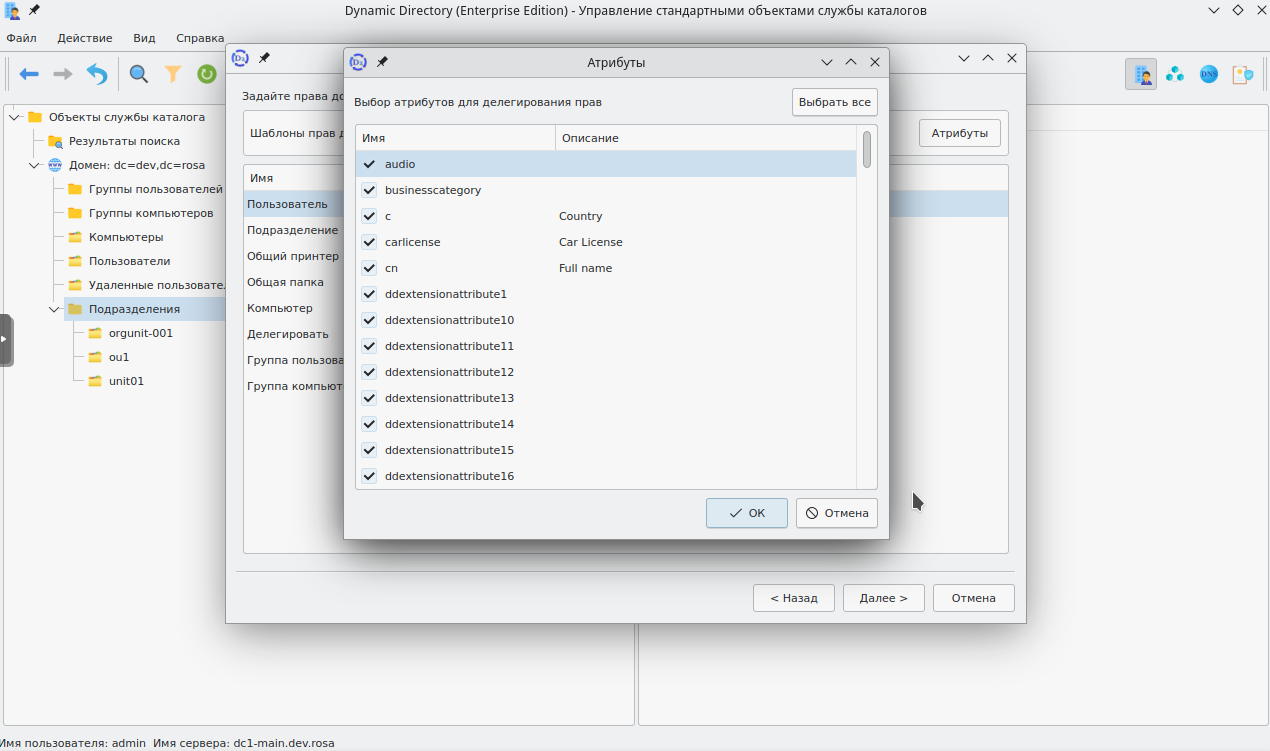This screenshot has height=751, width=1270.
Task: Uncheck the audio attribute checkbox
Action: (x=369, y=164)
